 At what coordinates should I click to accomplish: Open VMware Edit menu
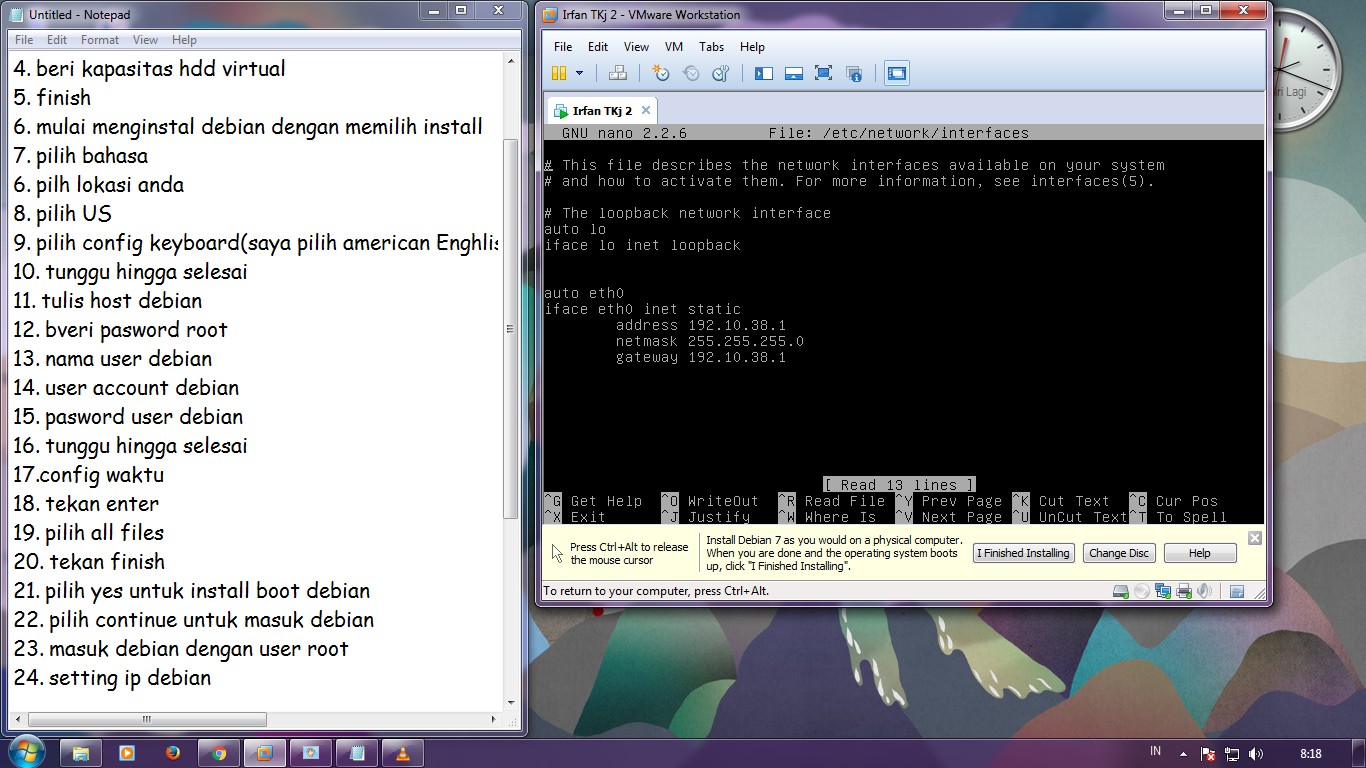point(598,47)
